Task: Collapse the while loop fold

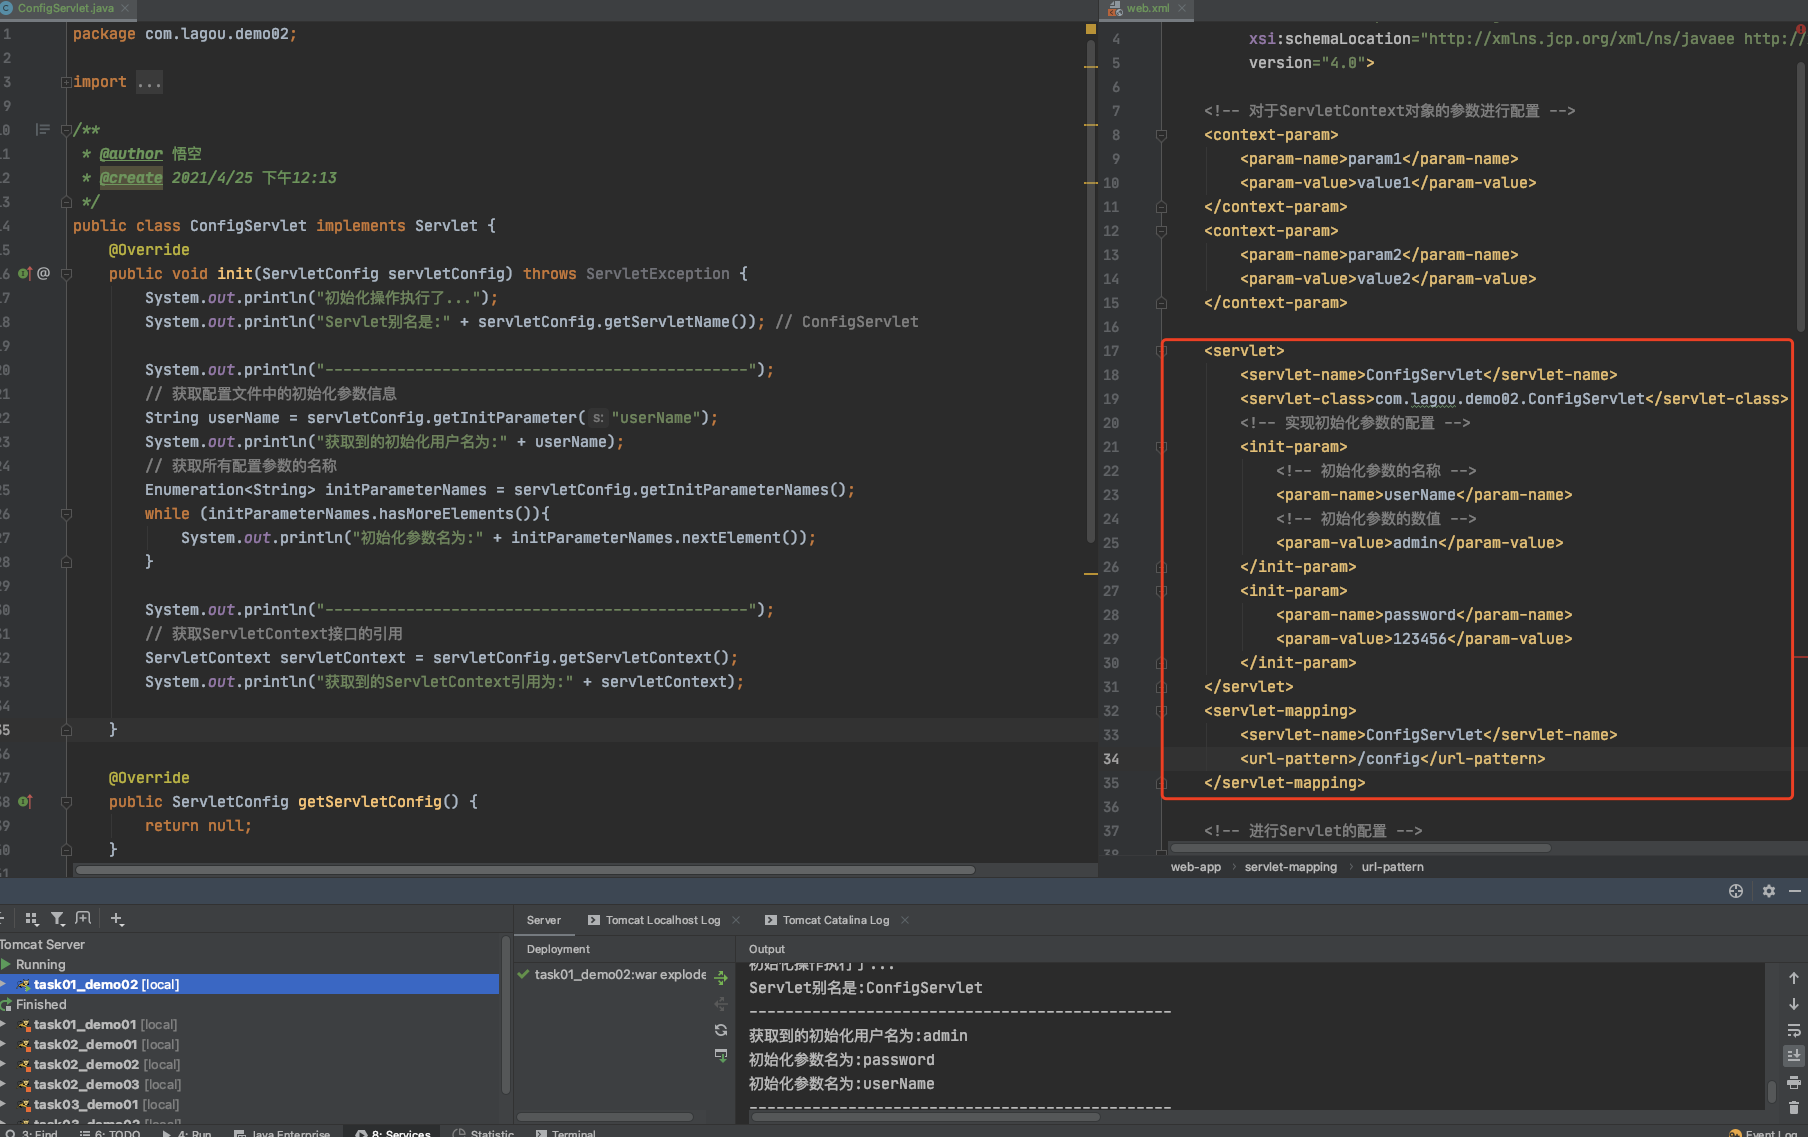Action: point(66,514)
